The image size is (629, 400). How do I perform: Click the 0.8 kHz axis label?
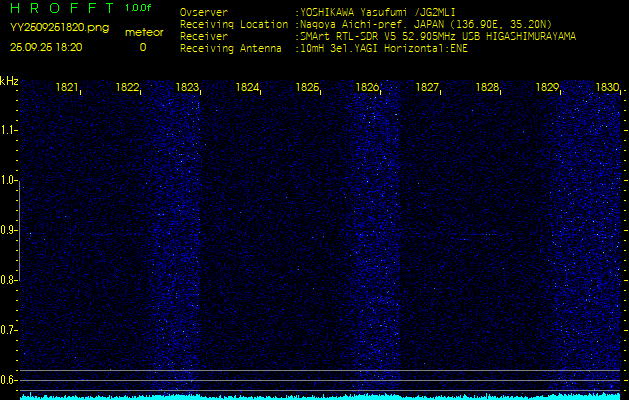(7, 280)
